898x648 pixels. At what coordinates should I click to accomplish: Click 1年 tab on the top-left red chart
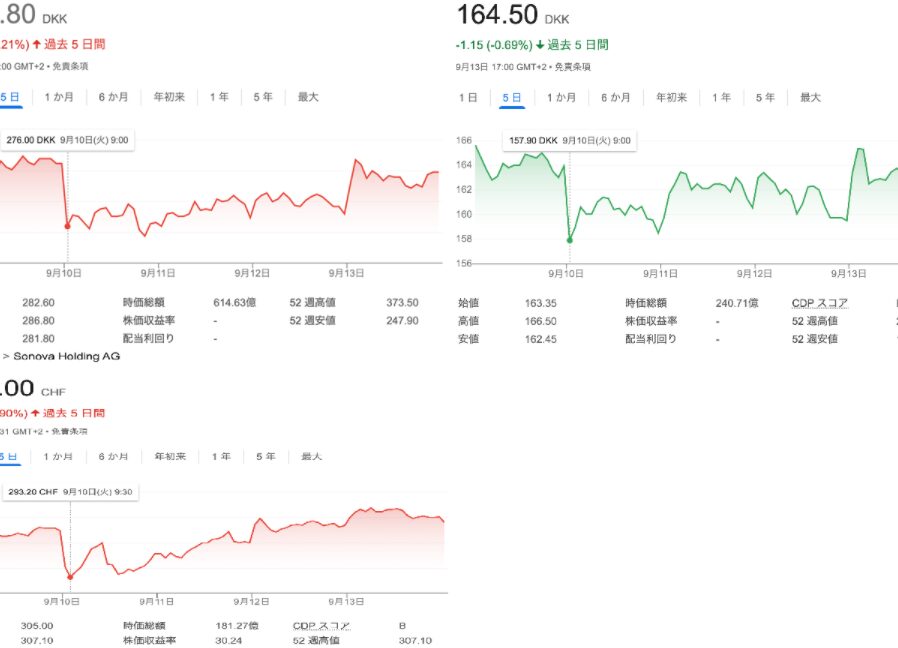[218, 97]
